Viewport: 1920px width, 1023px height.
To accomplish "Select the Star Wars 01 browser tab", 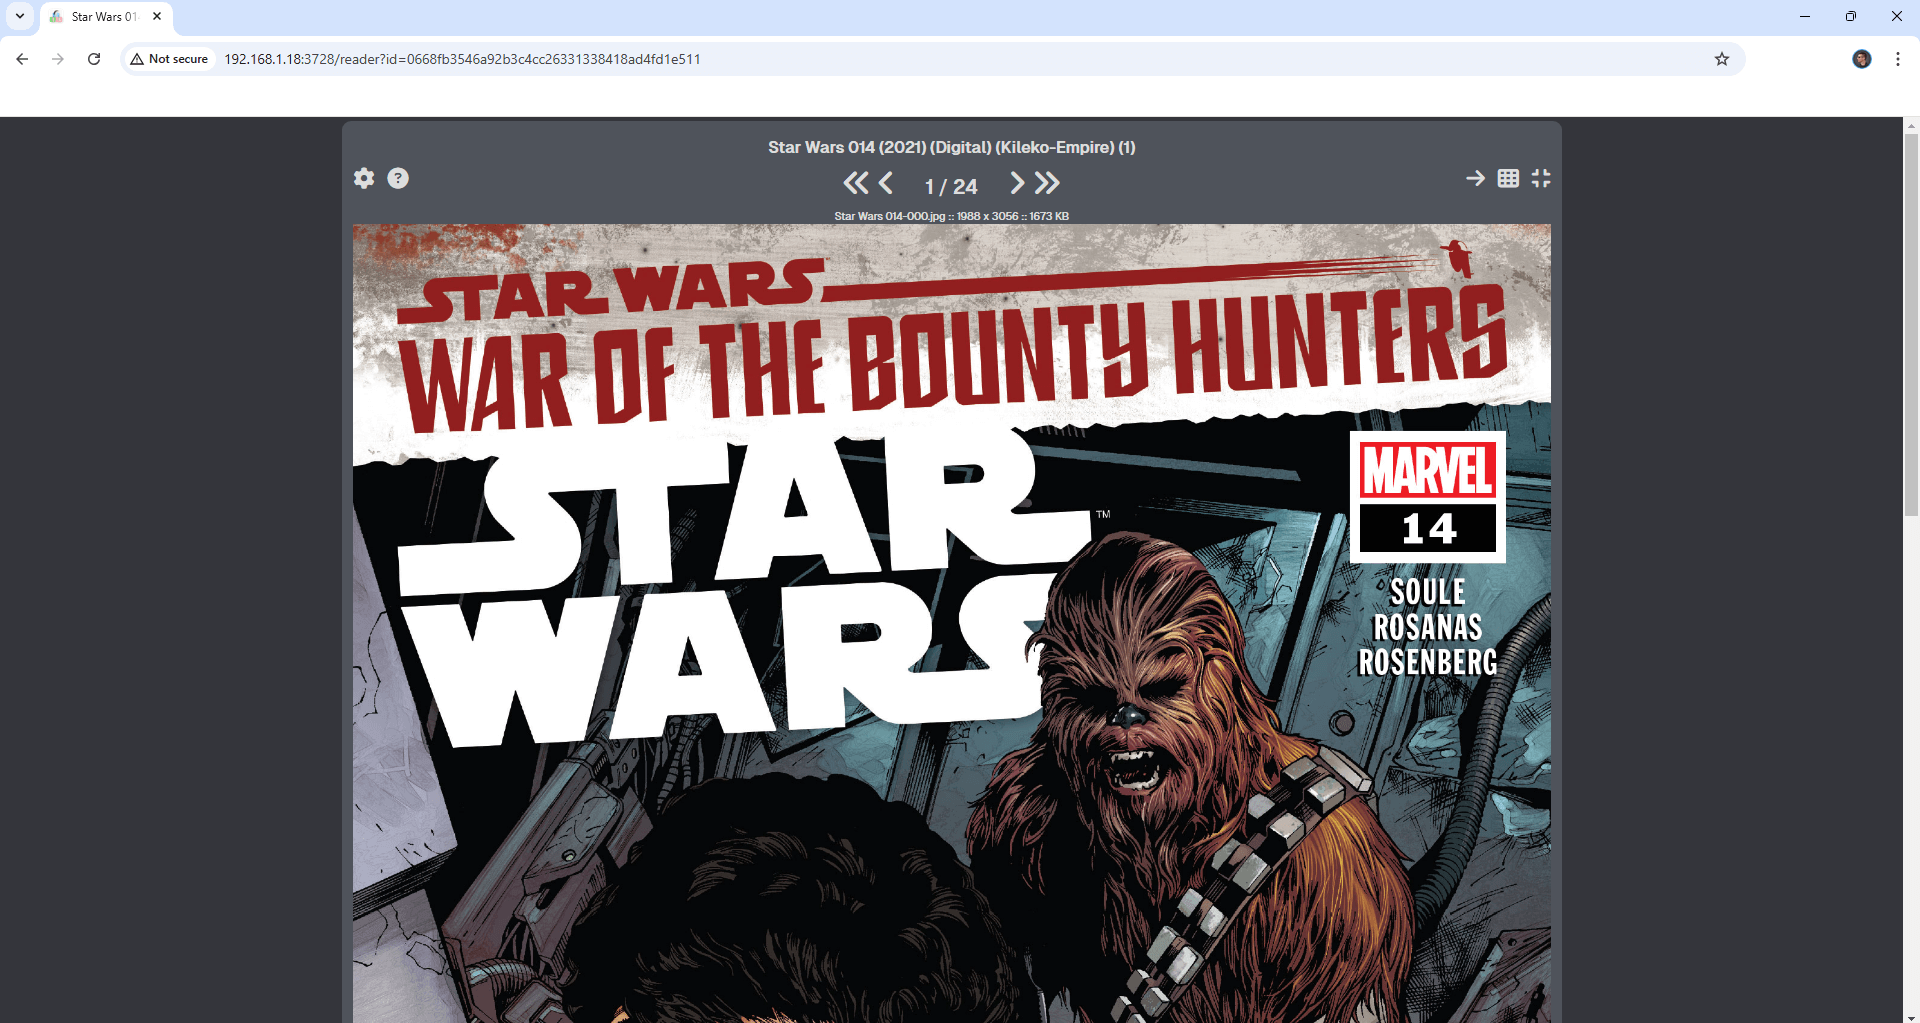I will pos(105,17).
